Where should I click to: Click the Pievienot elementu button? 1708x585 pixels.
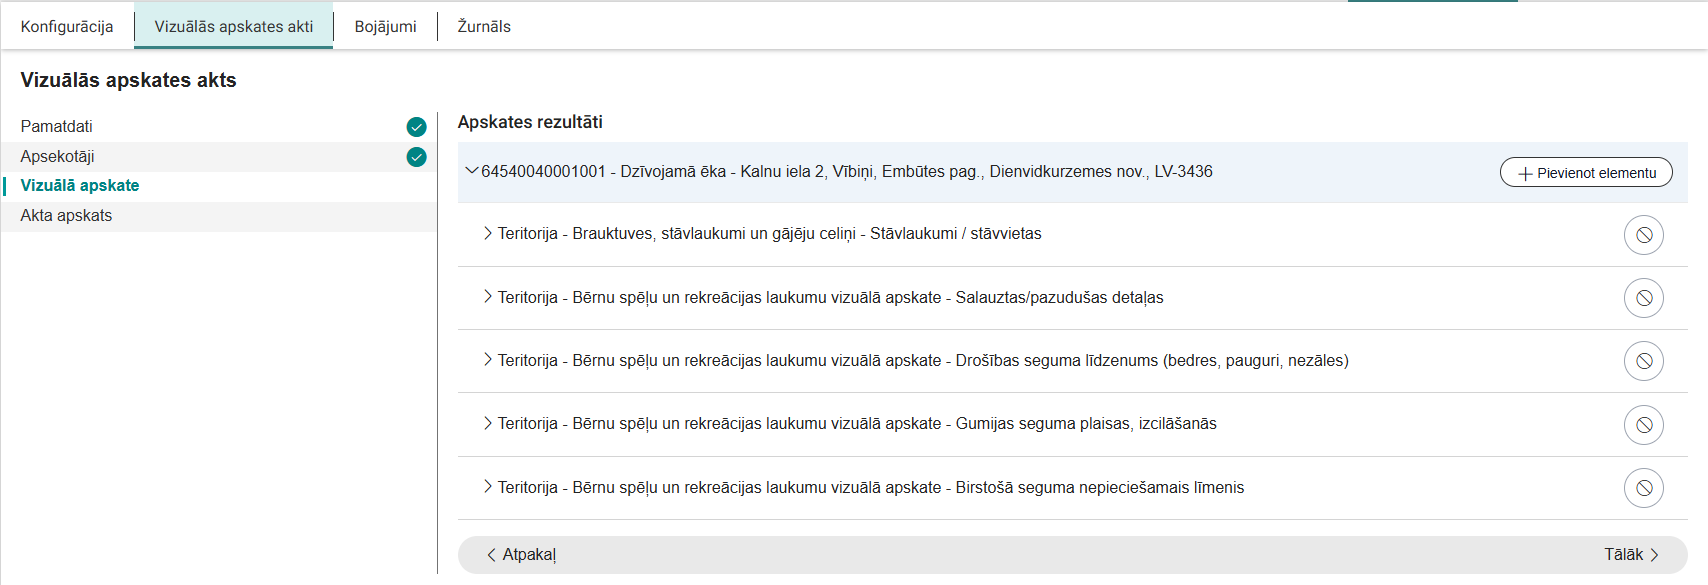[1586, 173]
